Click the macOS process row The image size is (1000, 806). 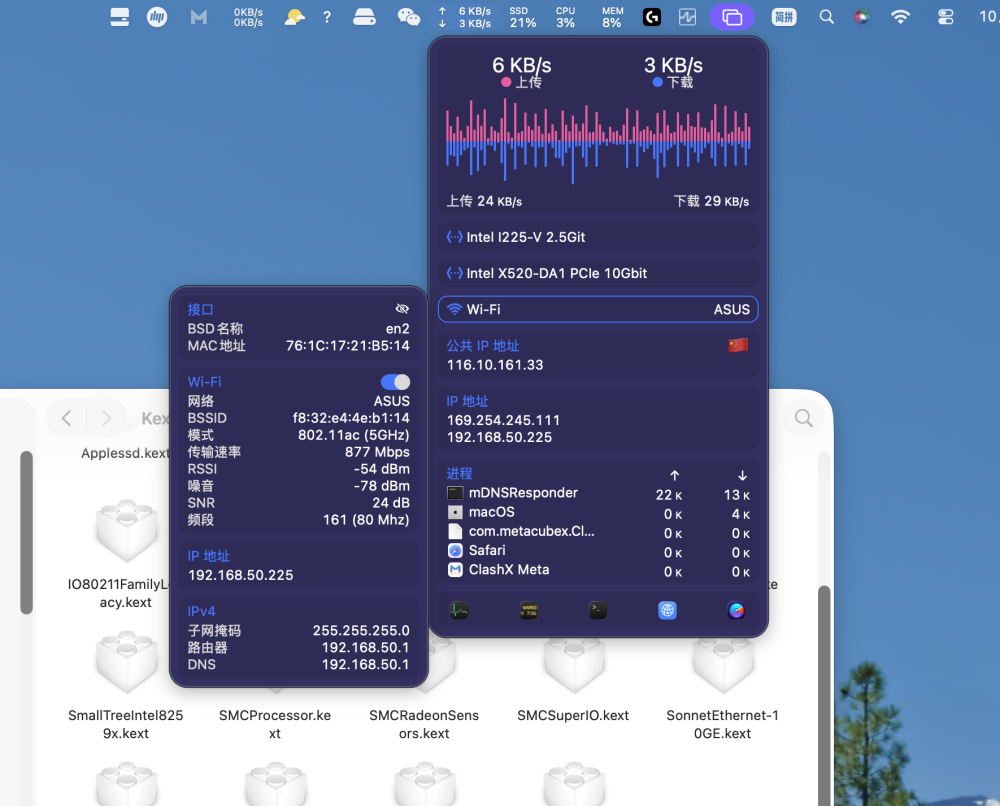[x=598, y=513]
